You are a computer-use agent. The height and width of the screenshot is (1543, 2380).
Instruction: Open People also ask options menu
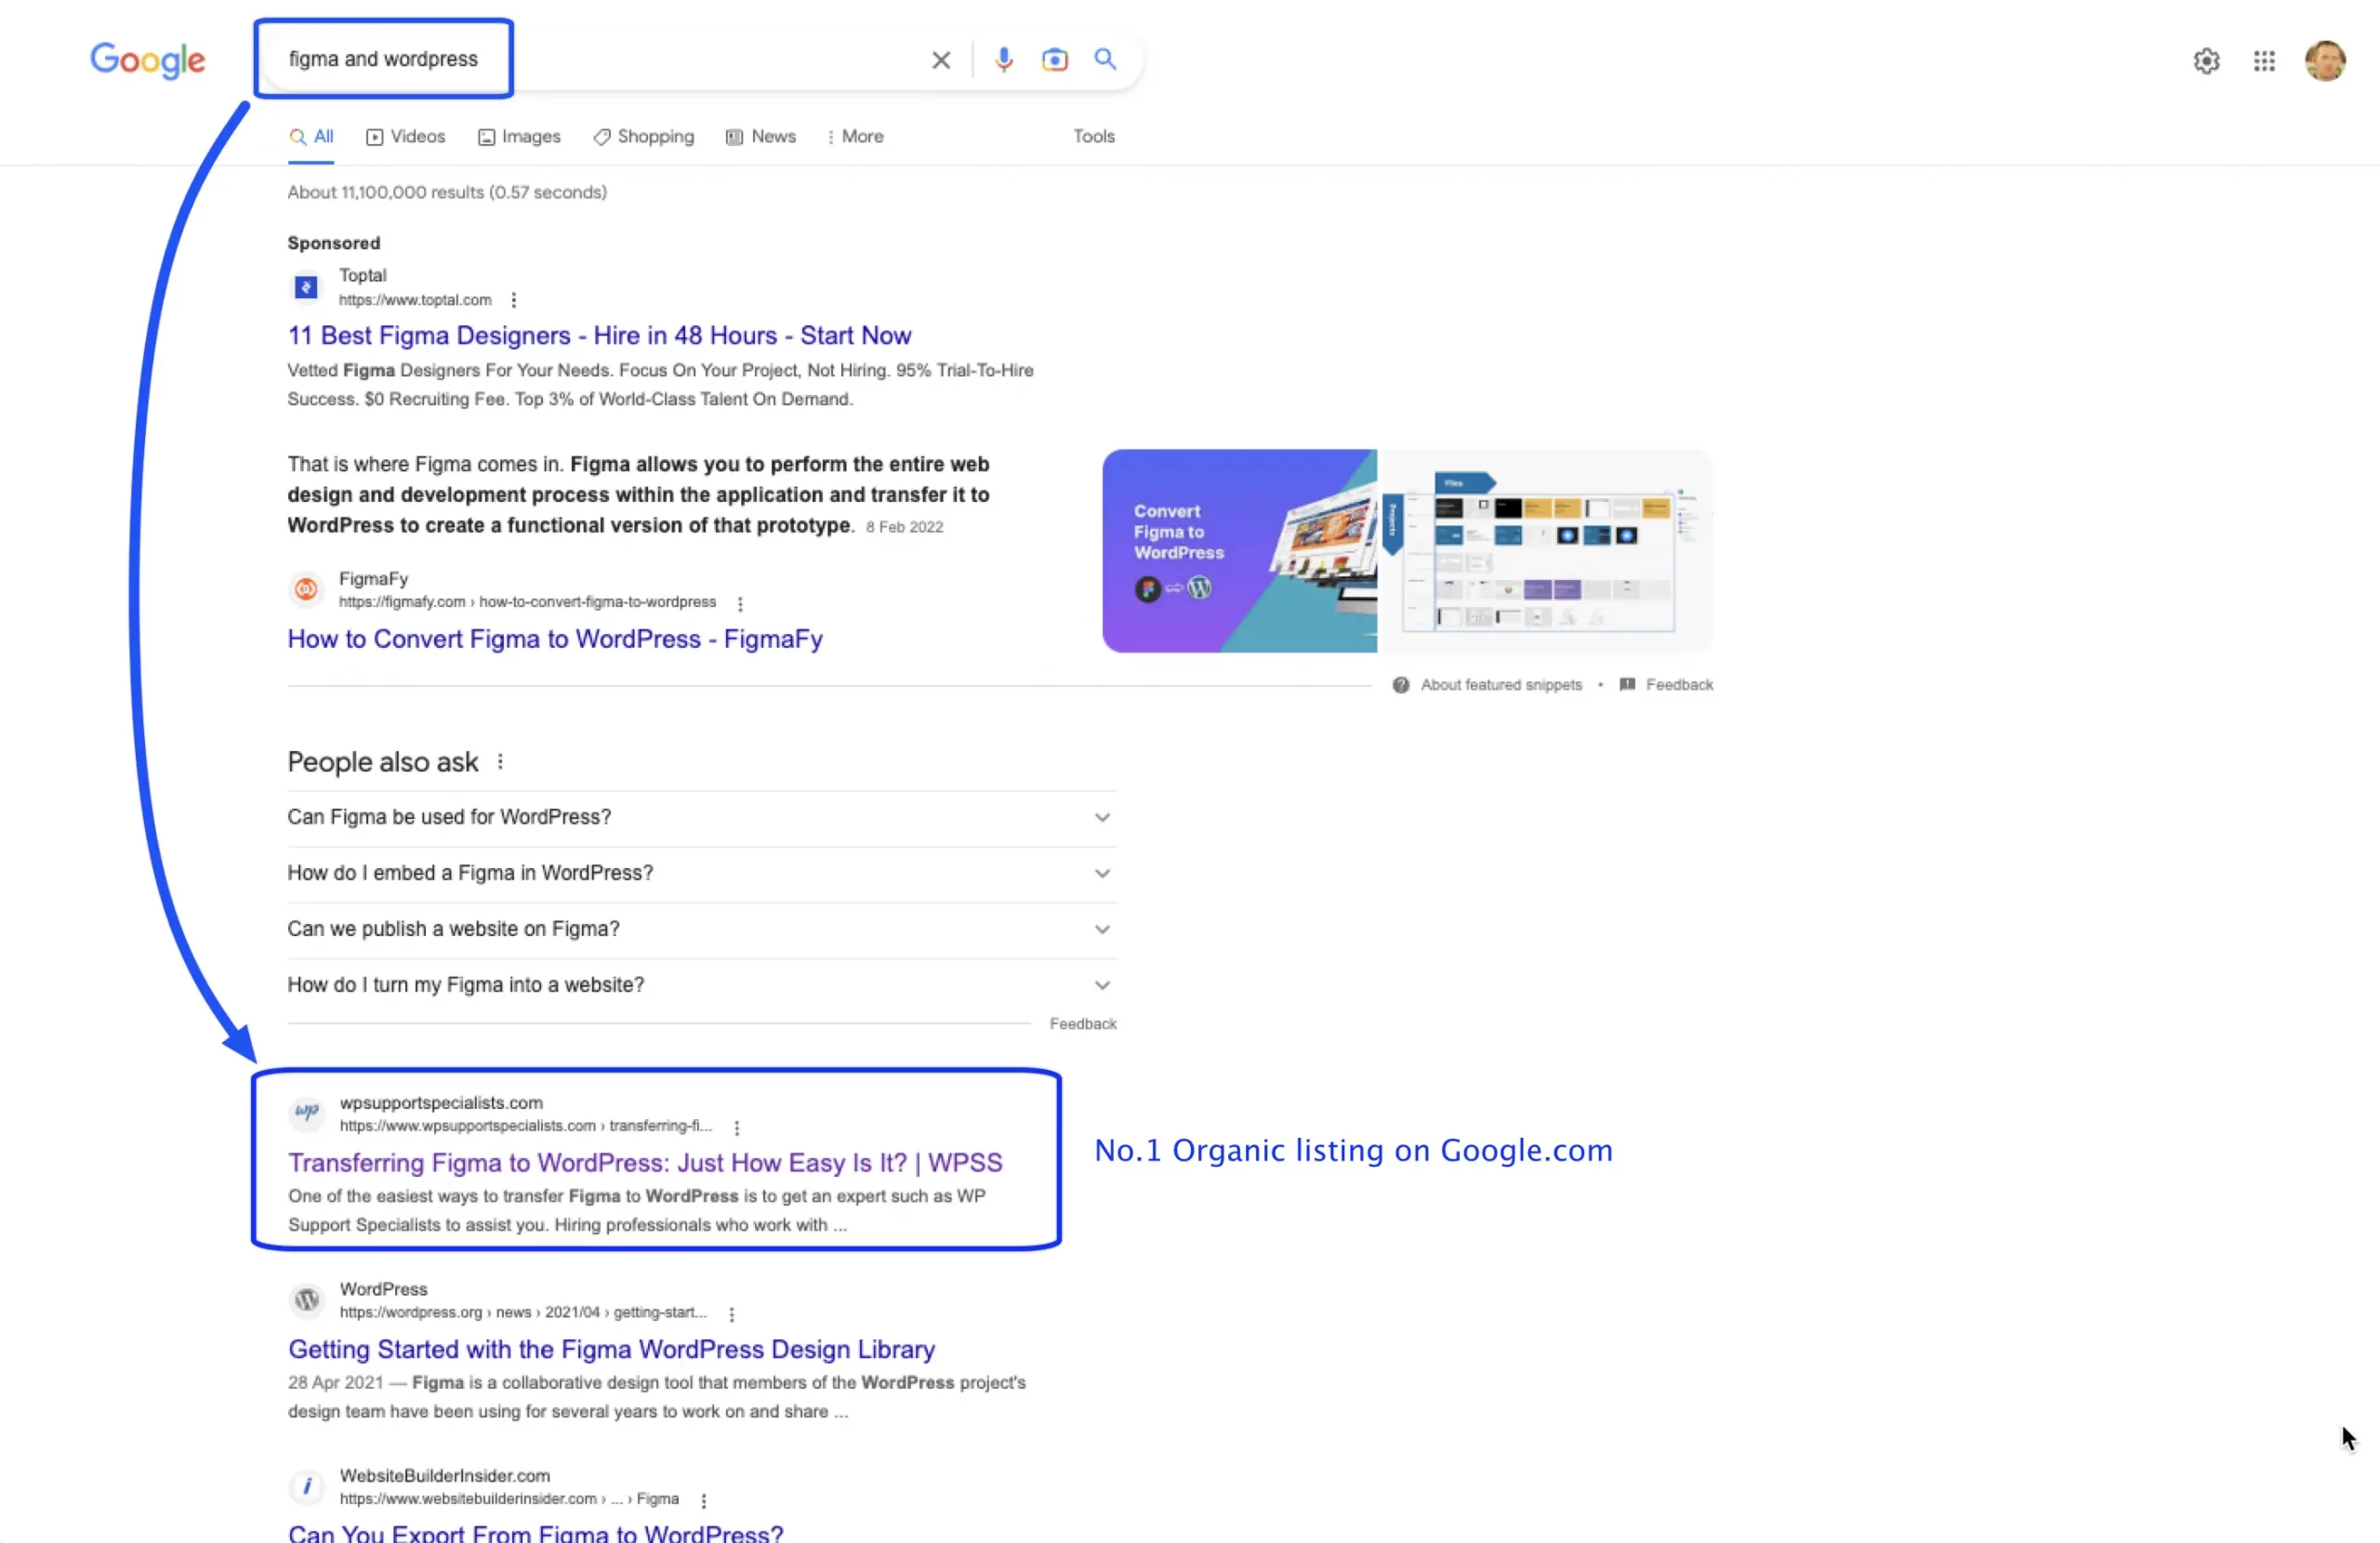500,762
